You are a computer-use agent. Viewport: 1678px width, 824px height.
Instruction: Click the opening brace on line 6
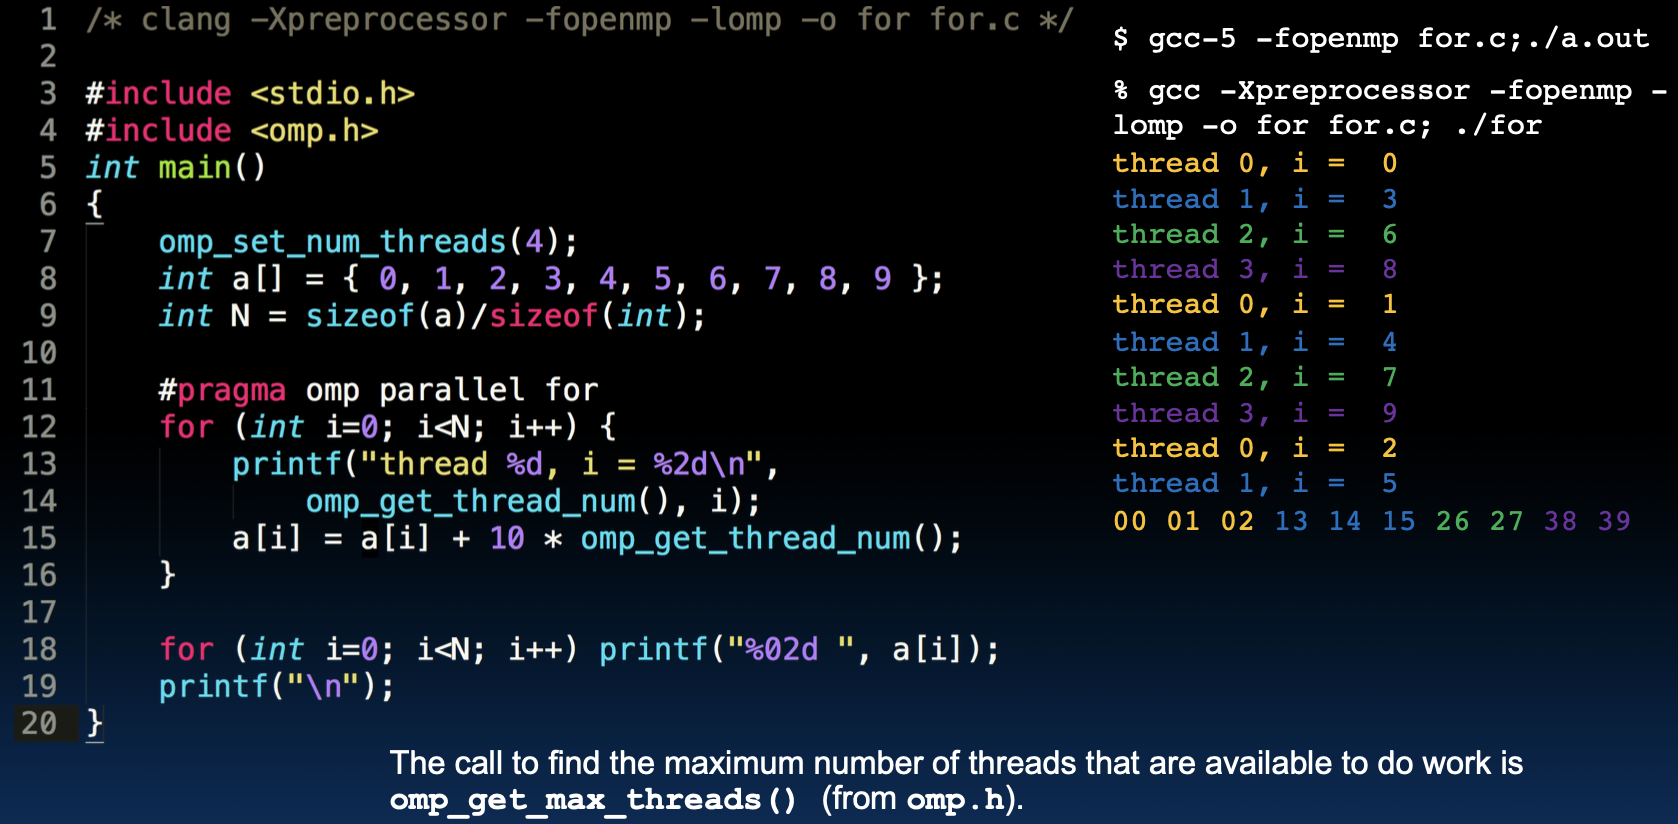tap(95, 205)
